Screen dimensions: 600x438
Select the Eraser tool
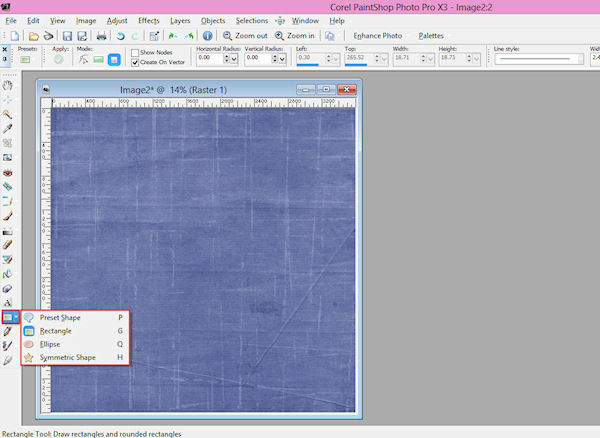[7, 245]
